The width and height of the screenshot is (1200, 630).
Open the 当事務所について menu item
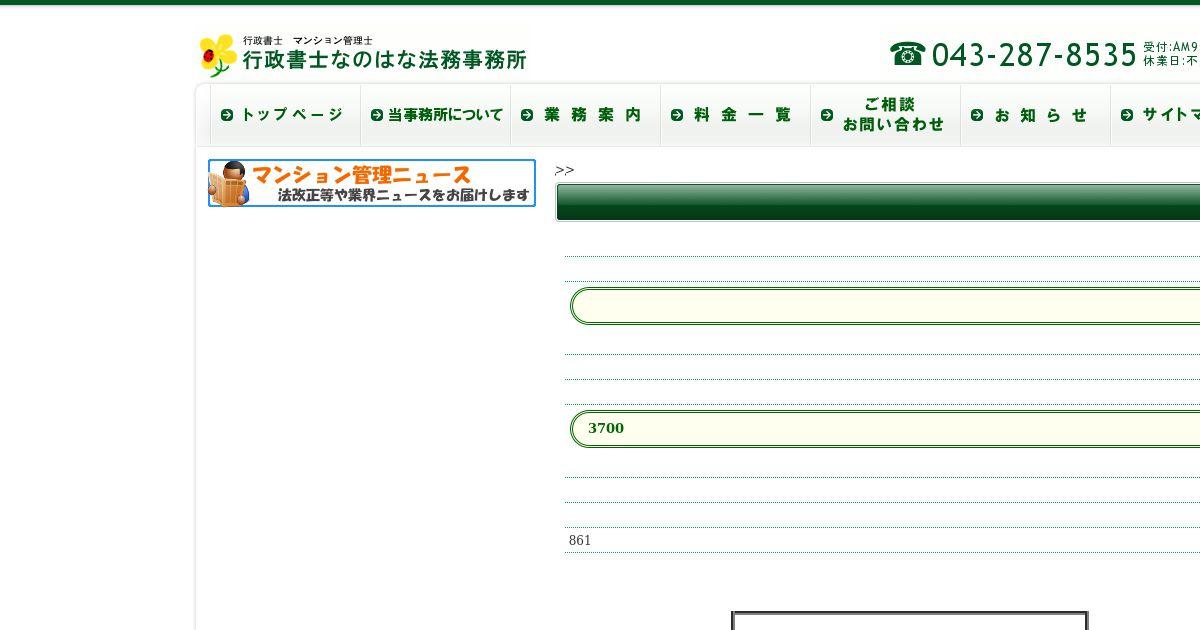click(x=436, y=115)
